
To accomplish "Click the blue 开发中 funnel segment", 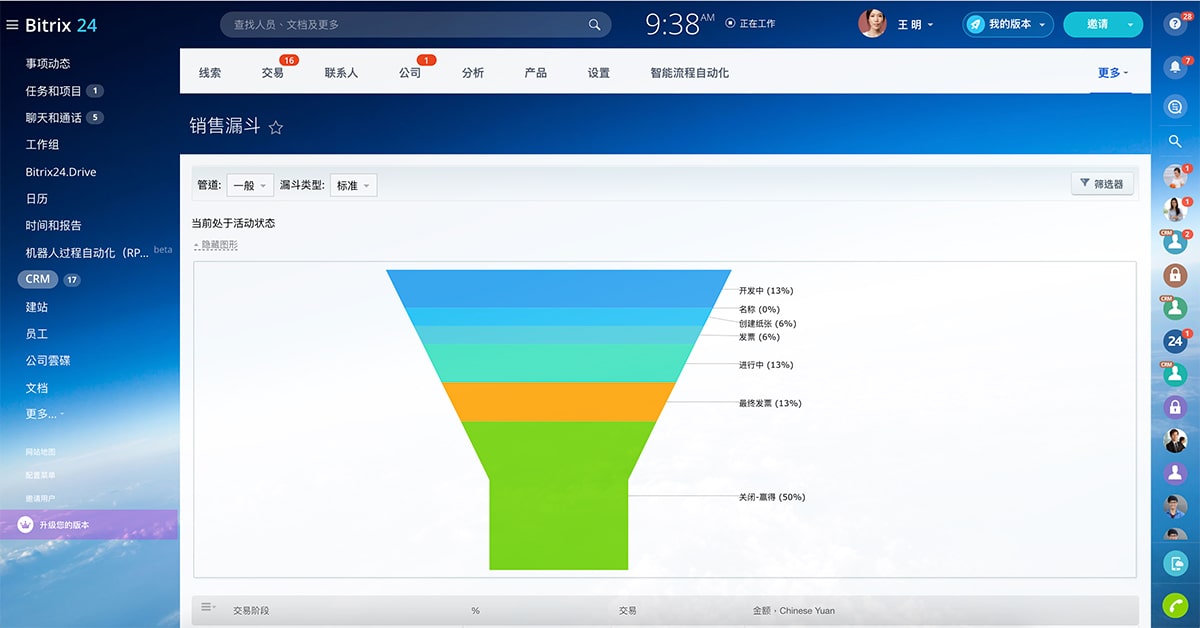I will (x=559, y=288).
